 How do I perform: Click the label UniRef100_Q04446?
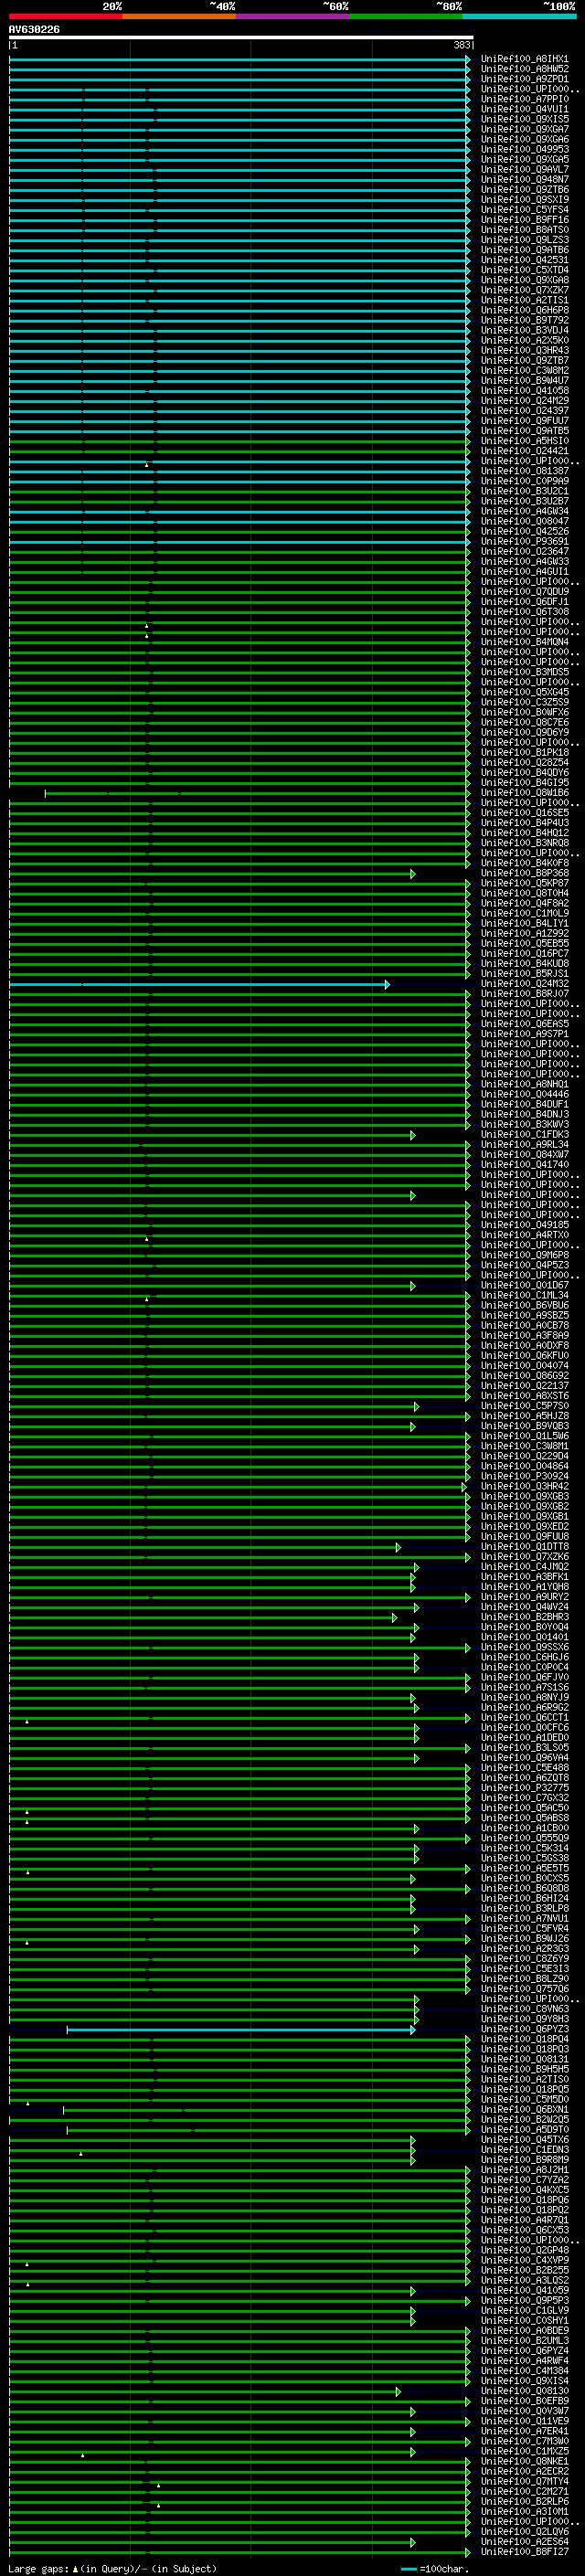click(x=524, y=1094)
